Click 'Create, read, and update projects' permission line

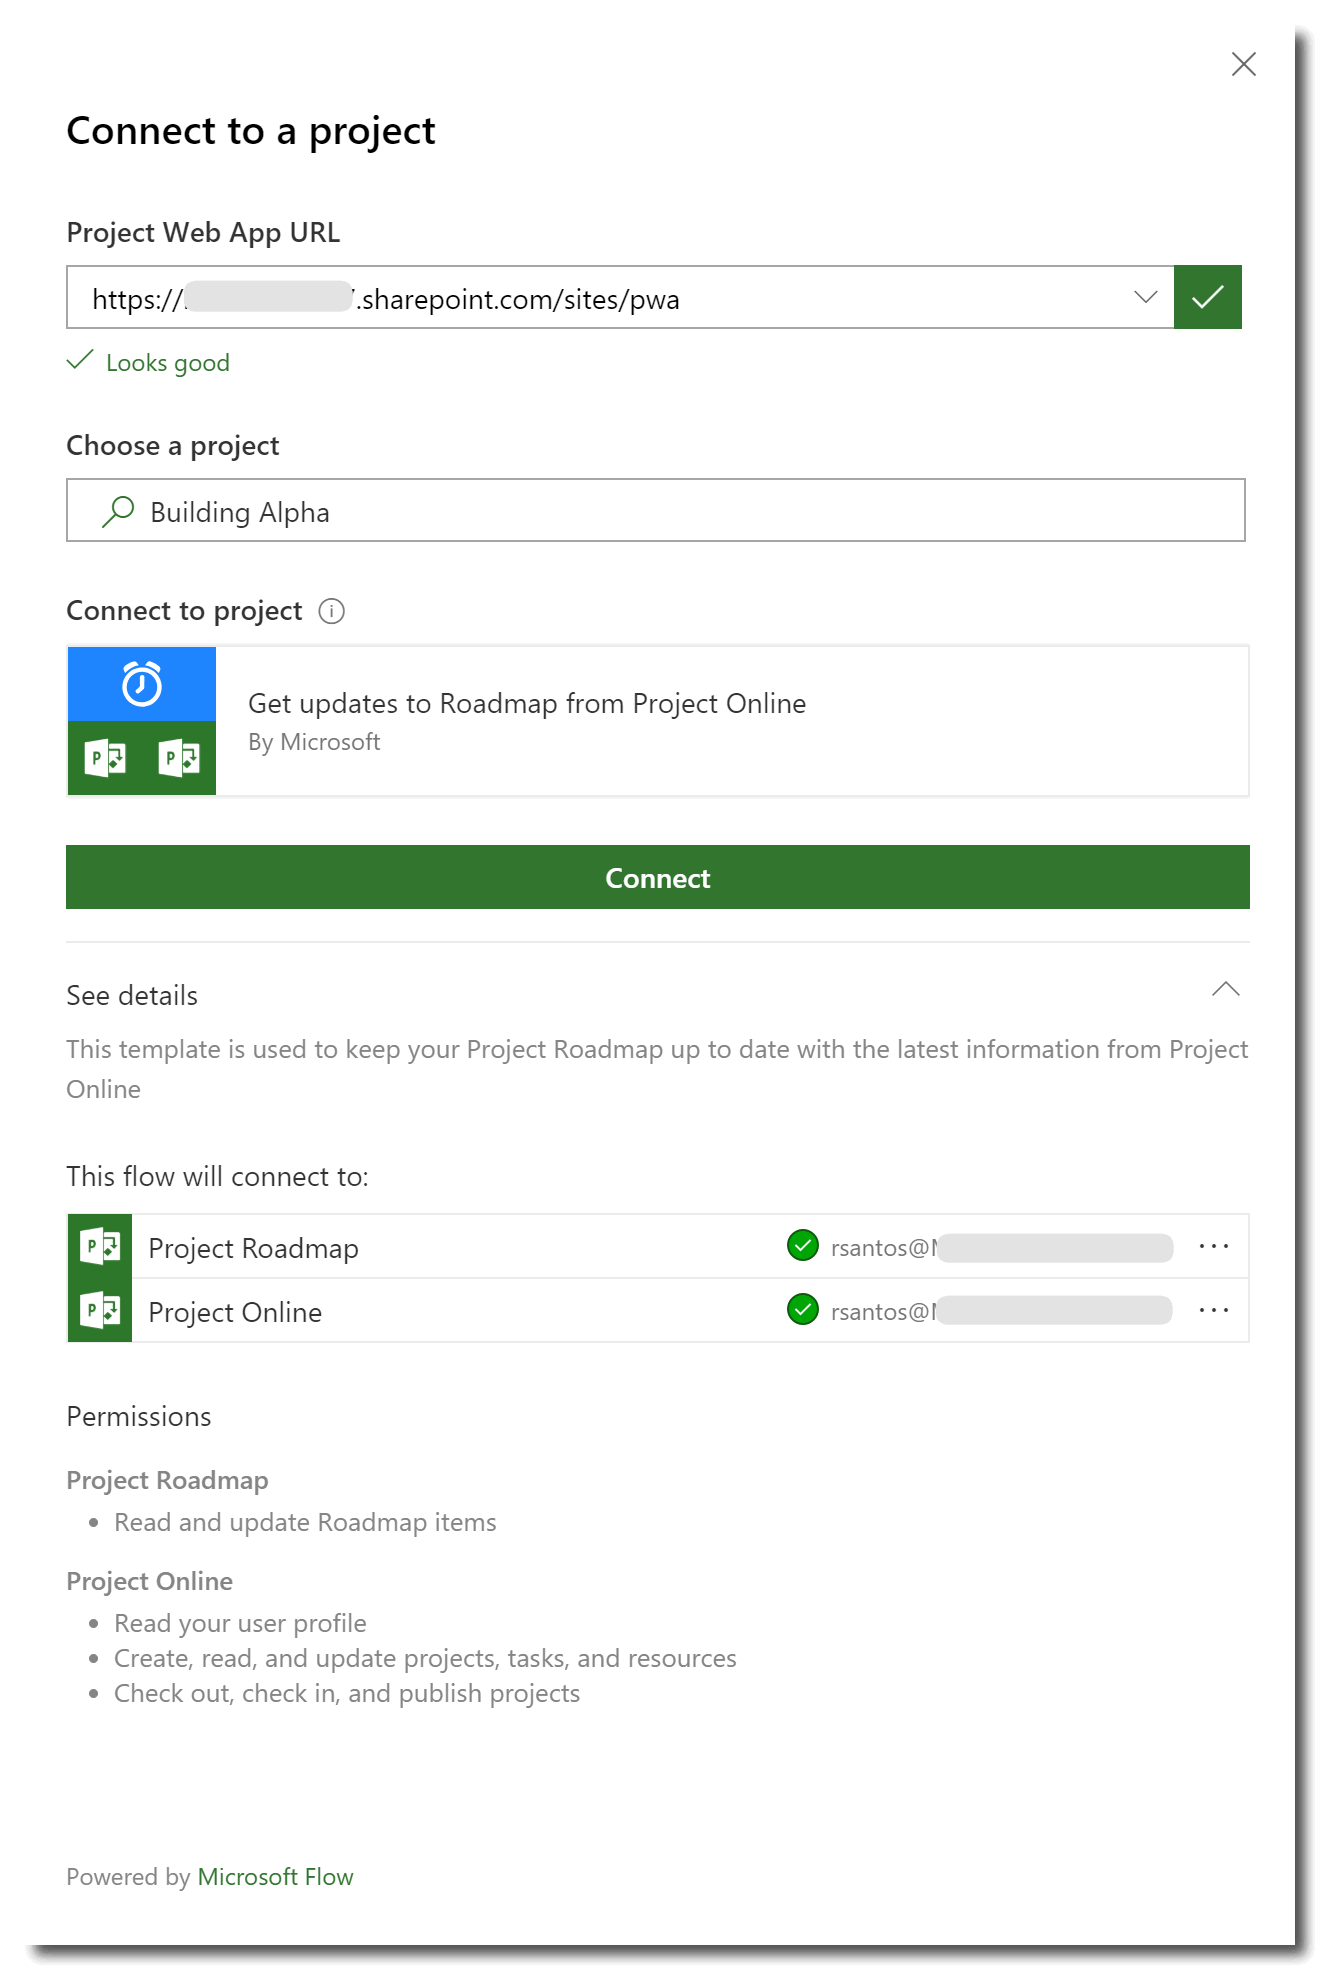coord(425,1658)
